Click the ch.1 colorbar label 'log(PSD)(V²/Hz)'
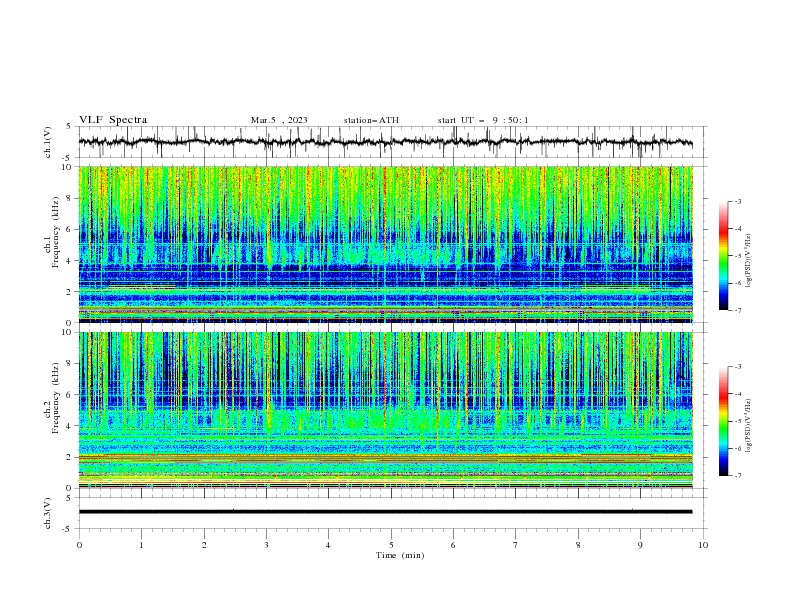The width and height of the screenshot is (792, 612). [x=748, y=261]
